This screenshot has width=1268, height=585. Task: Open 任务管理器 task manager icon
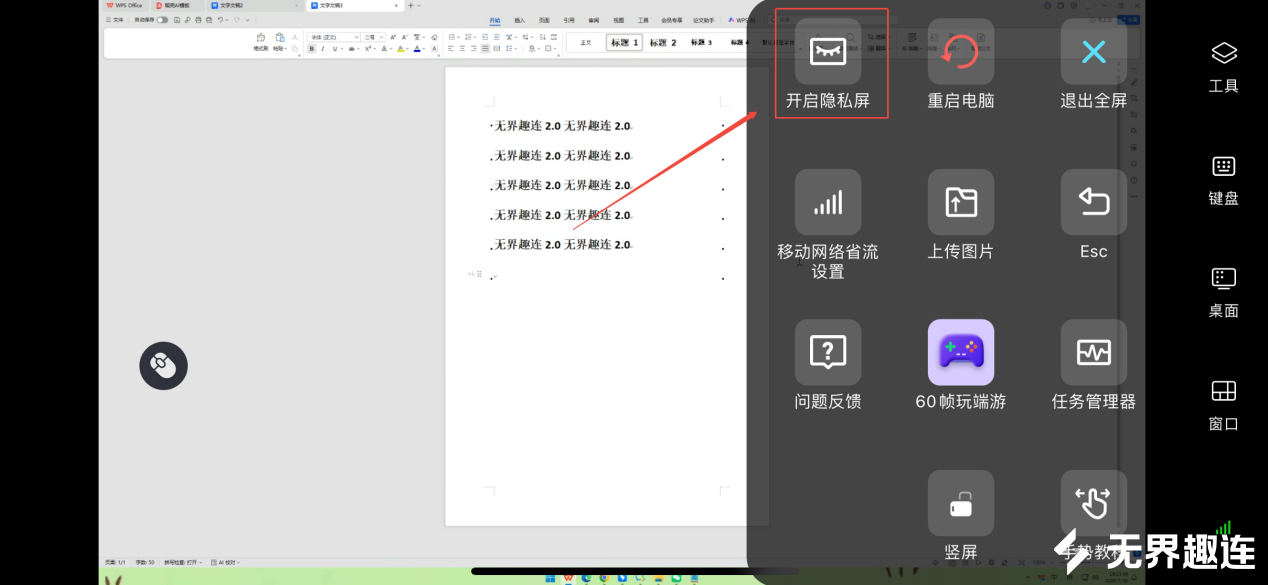tap(1094, 352)
